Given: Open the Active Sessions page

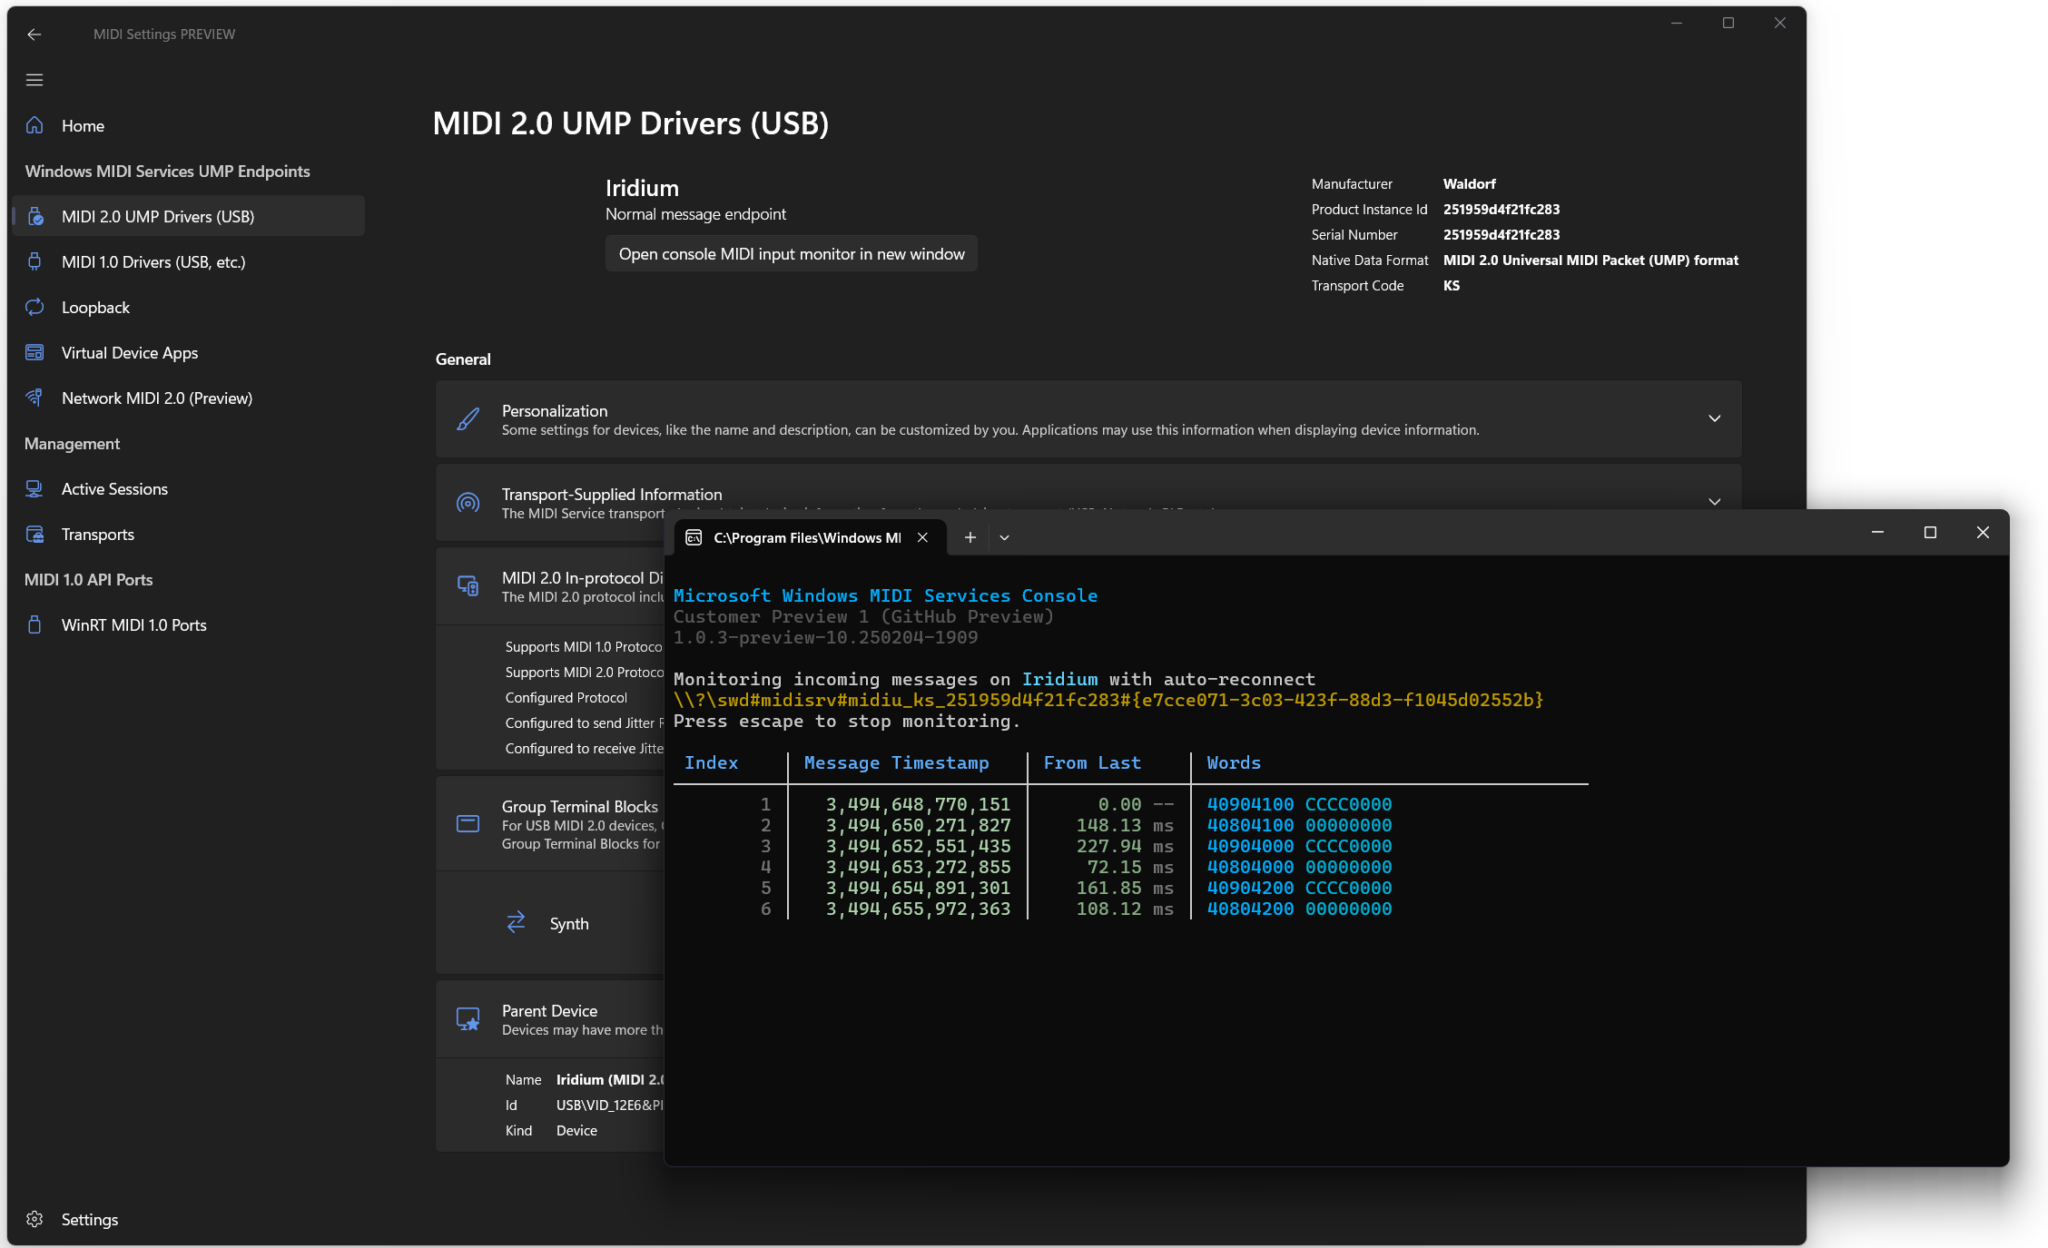Looking at the screenshot, I should click(x=115, y=488).
